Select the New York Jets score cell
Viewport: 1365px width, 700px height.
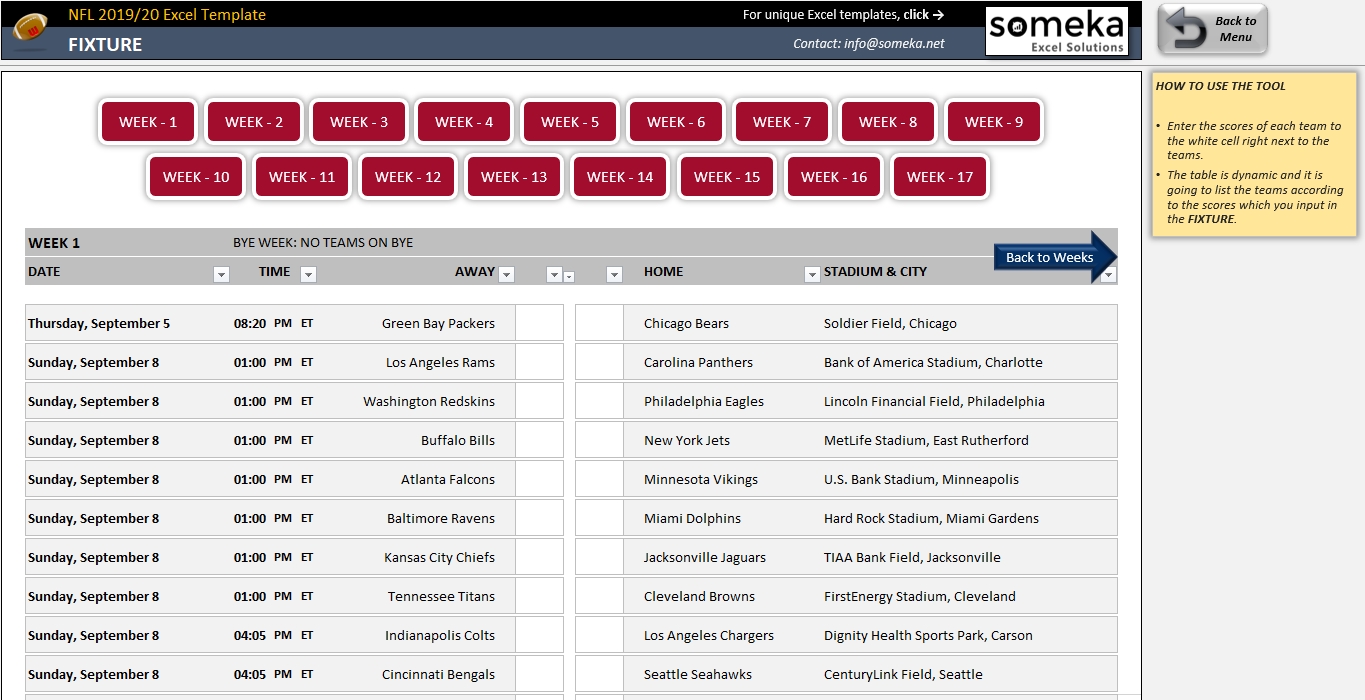coord(599,440)
